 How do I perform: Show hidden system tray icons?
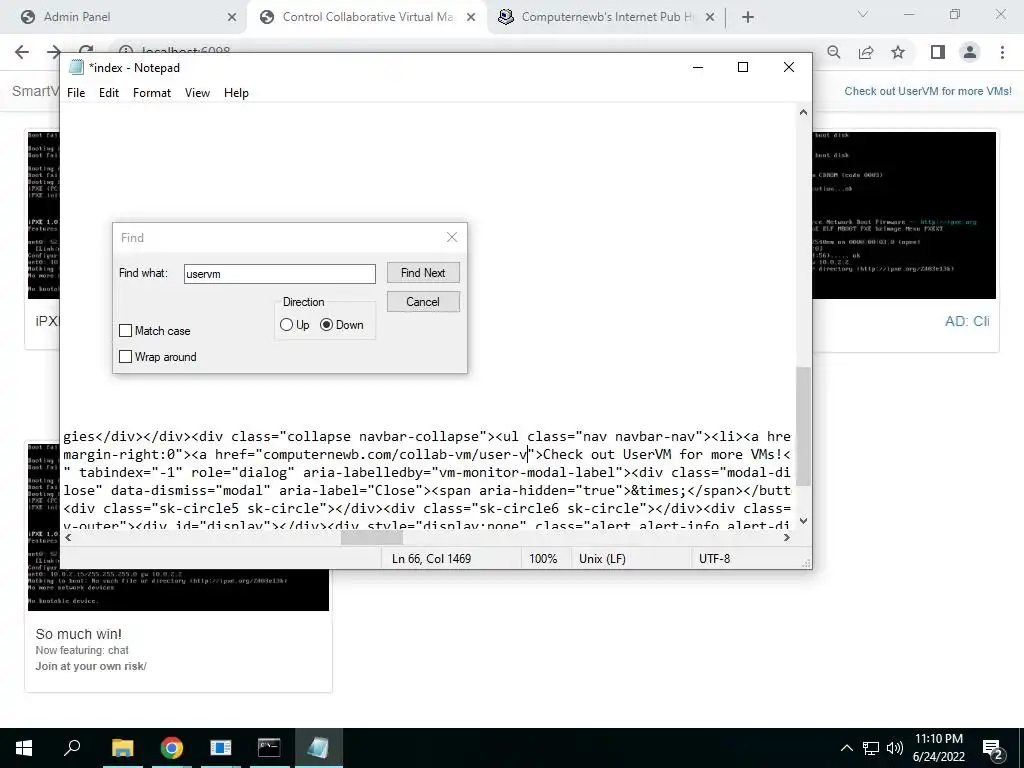click(846, 748)
